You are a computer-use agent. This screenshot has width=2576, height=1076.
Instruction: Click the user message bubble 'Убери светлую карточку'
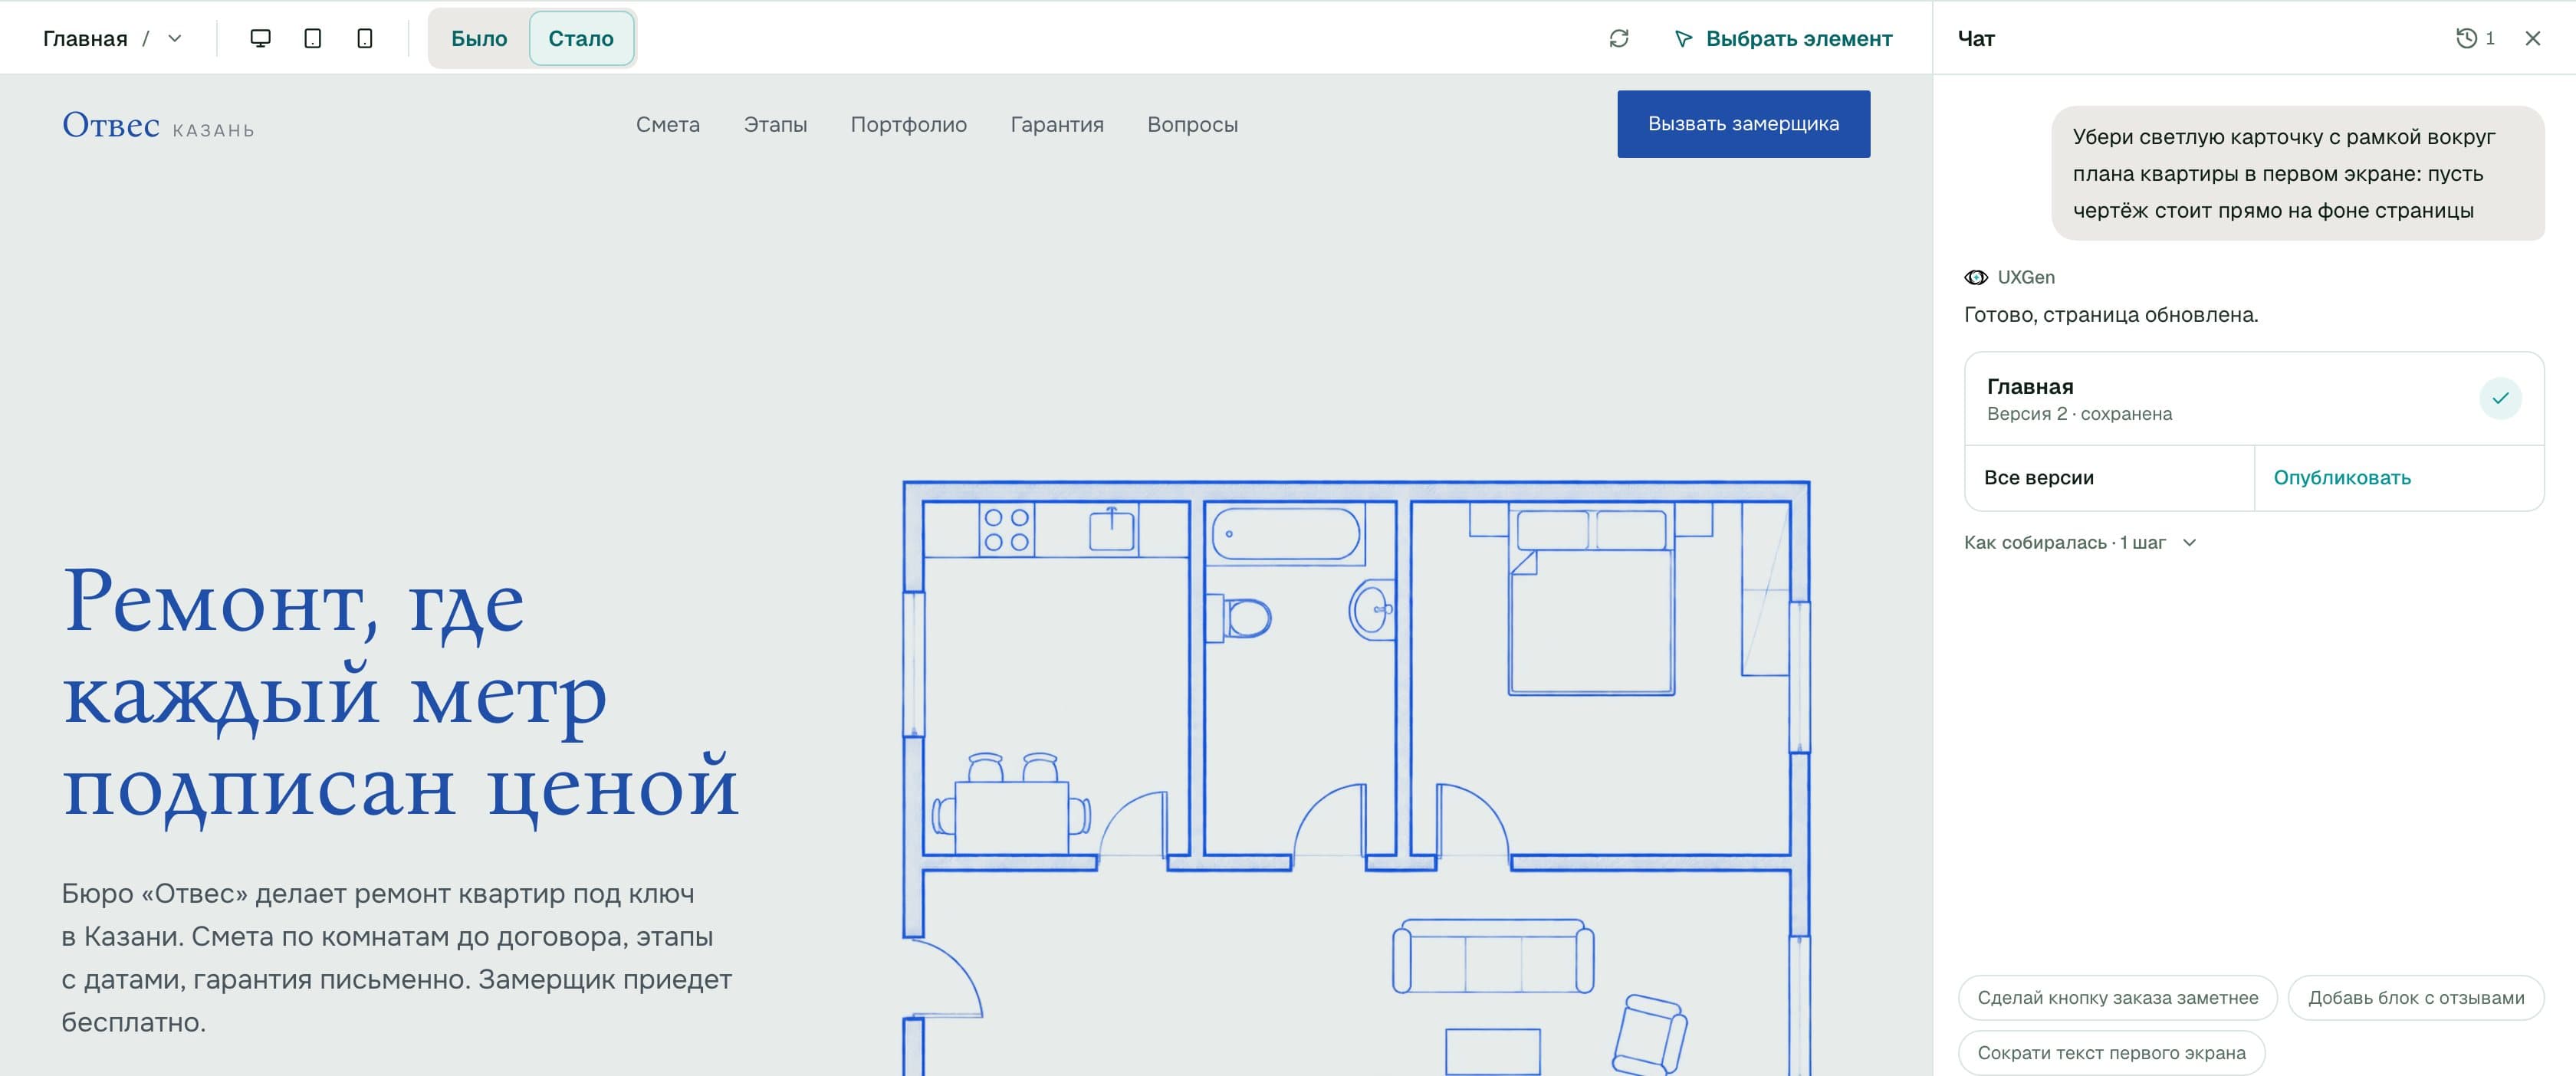(2298, 173)
